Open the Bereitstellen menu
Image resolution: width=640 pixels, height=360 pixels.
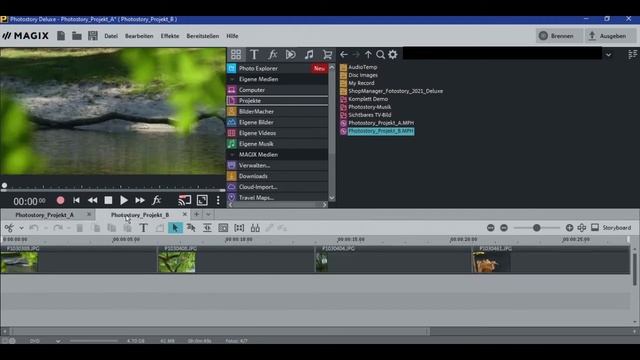point(203,36)
